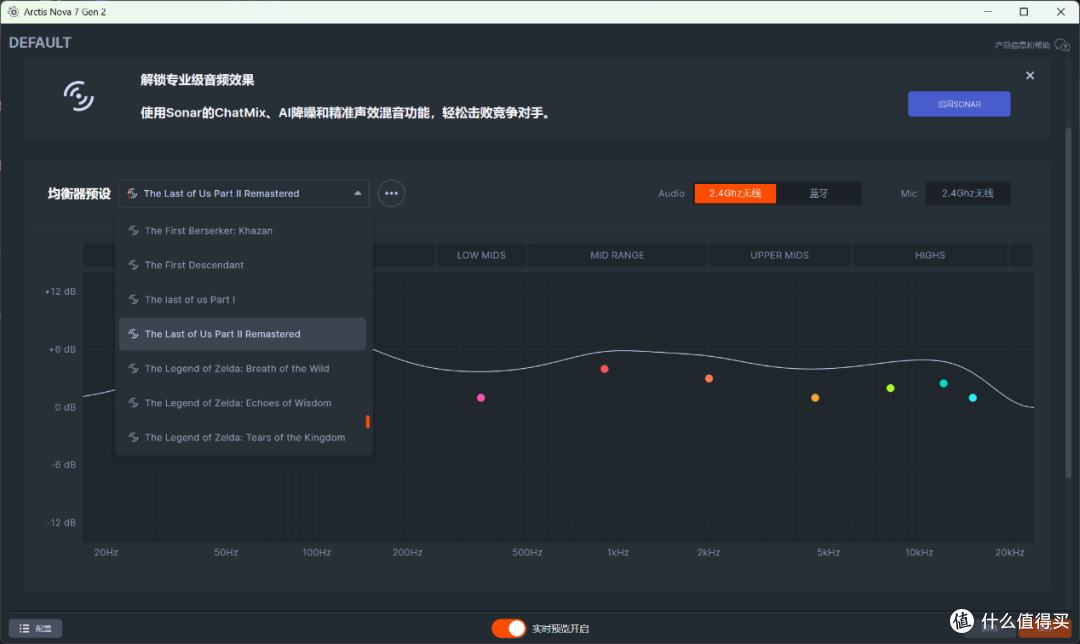
Task: Click the UPPER MIDS band label
Action: pos(779,255)
